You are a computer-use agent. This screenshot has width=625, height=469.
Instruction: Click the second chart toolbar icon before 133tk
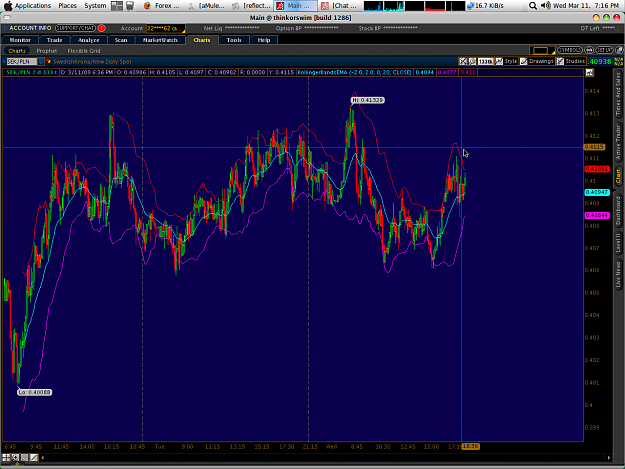click(472, 61)
